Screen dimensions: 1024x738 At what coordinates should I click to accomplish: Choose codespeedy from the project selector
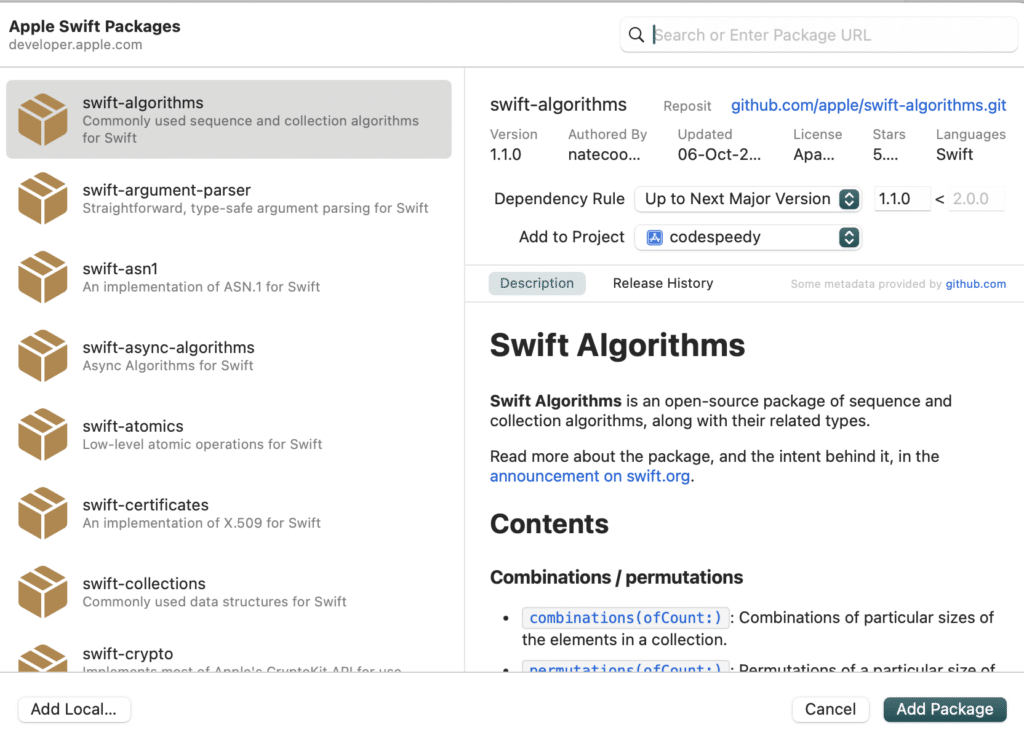747,237
